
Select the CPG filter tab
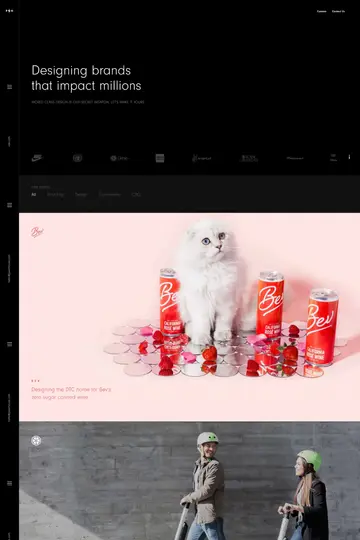[136, 195]
